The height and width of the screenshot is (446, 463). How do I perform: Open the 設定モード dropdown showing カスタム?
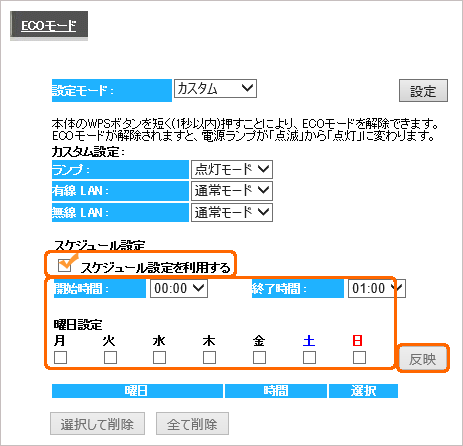point(215,89)
